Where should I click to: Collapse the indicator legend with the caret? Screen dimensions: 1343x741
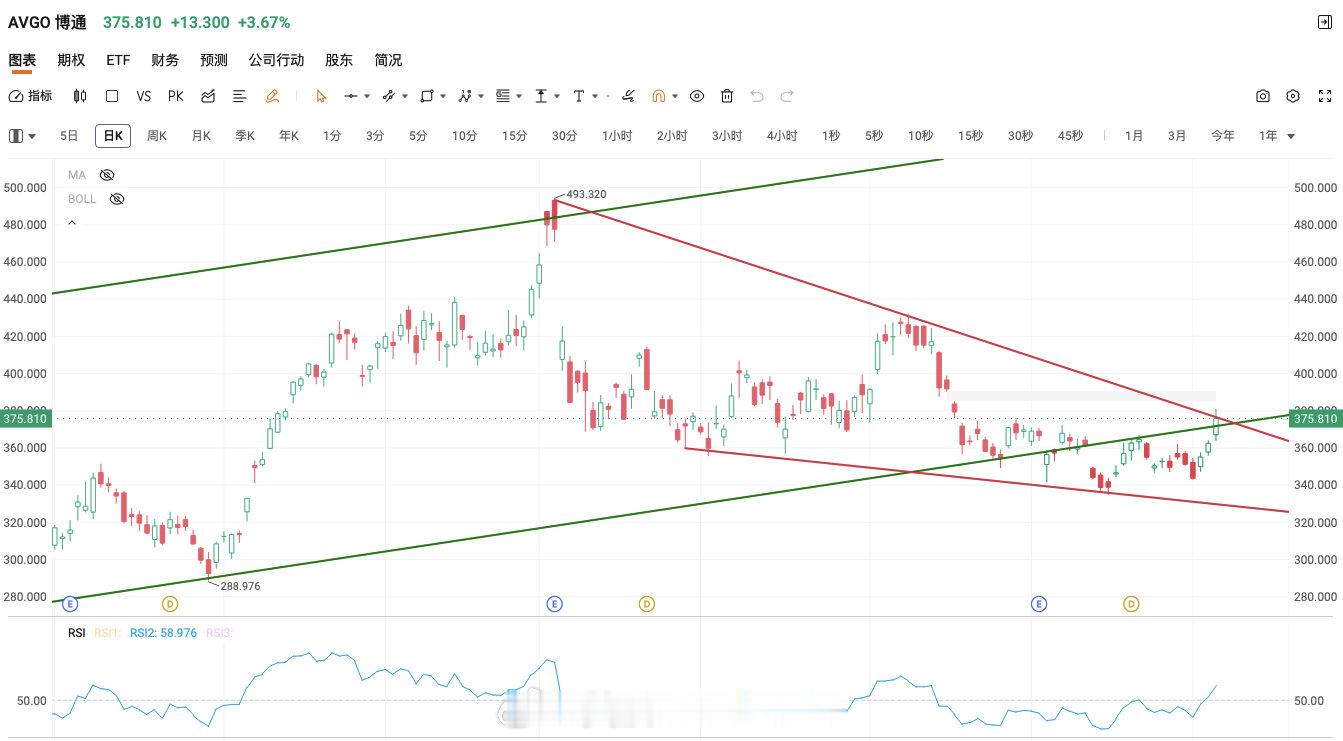coord(72,223)
